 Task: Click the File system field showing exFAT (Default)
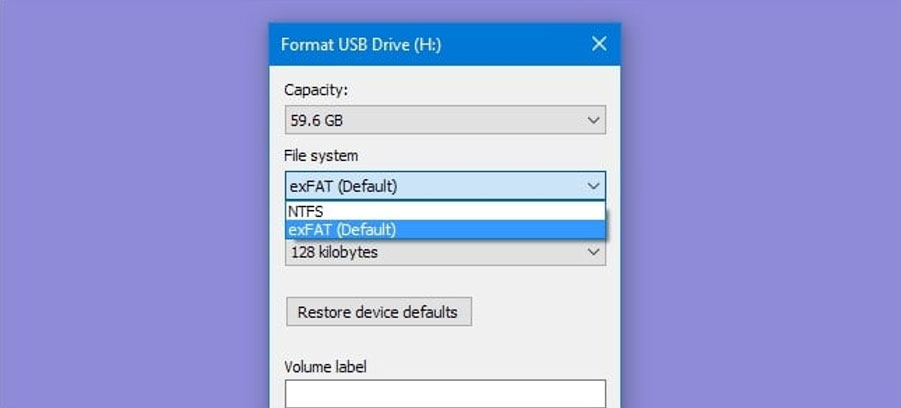[445, 186]
